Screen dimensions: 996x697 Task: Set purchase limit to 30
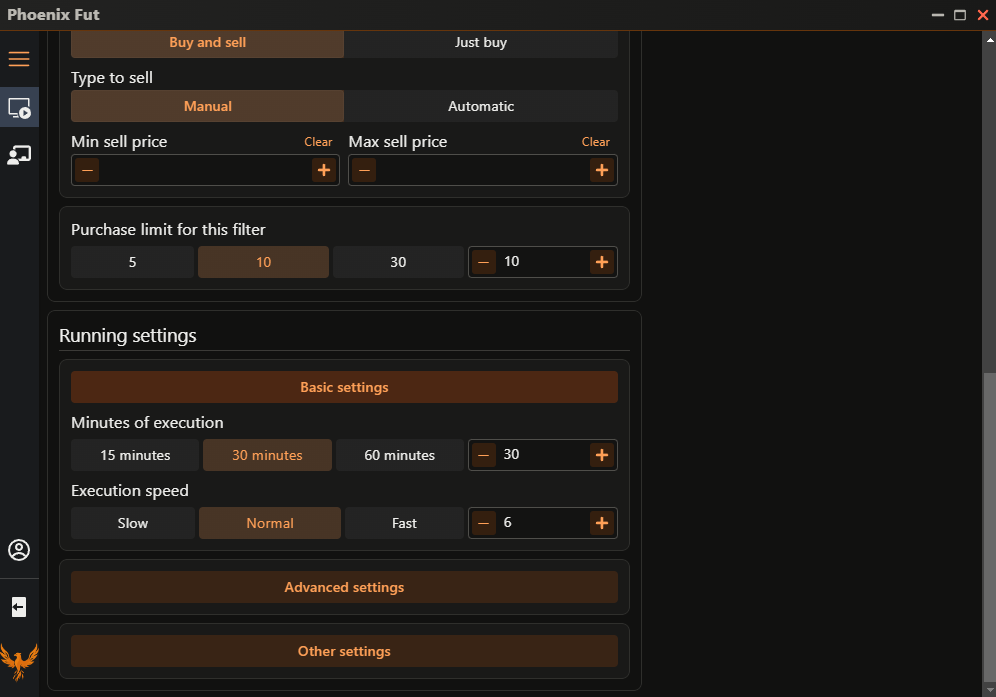coord(398,262)
